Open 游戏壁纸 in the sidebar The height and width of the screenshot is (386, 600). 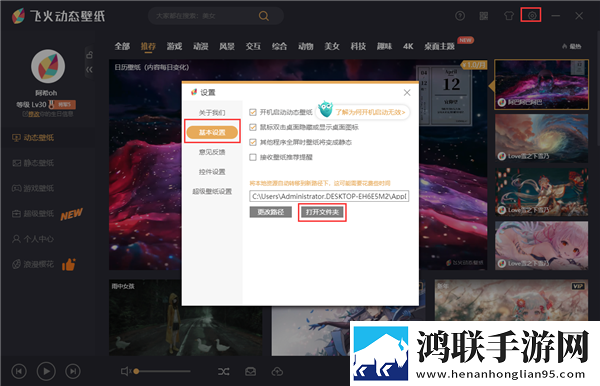tap(33, 188)
